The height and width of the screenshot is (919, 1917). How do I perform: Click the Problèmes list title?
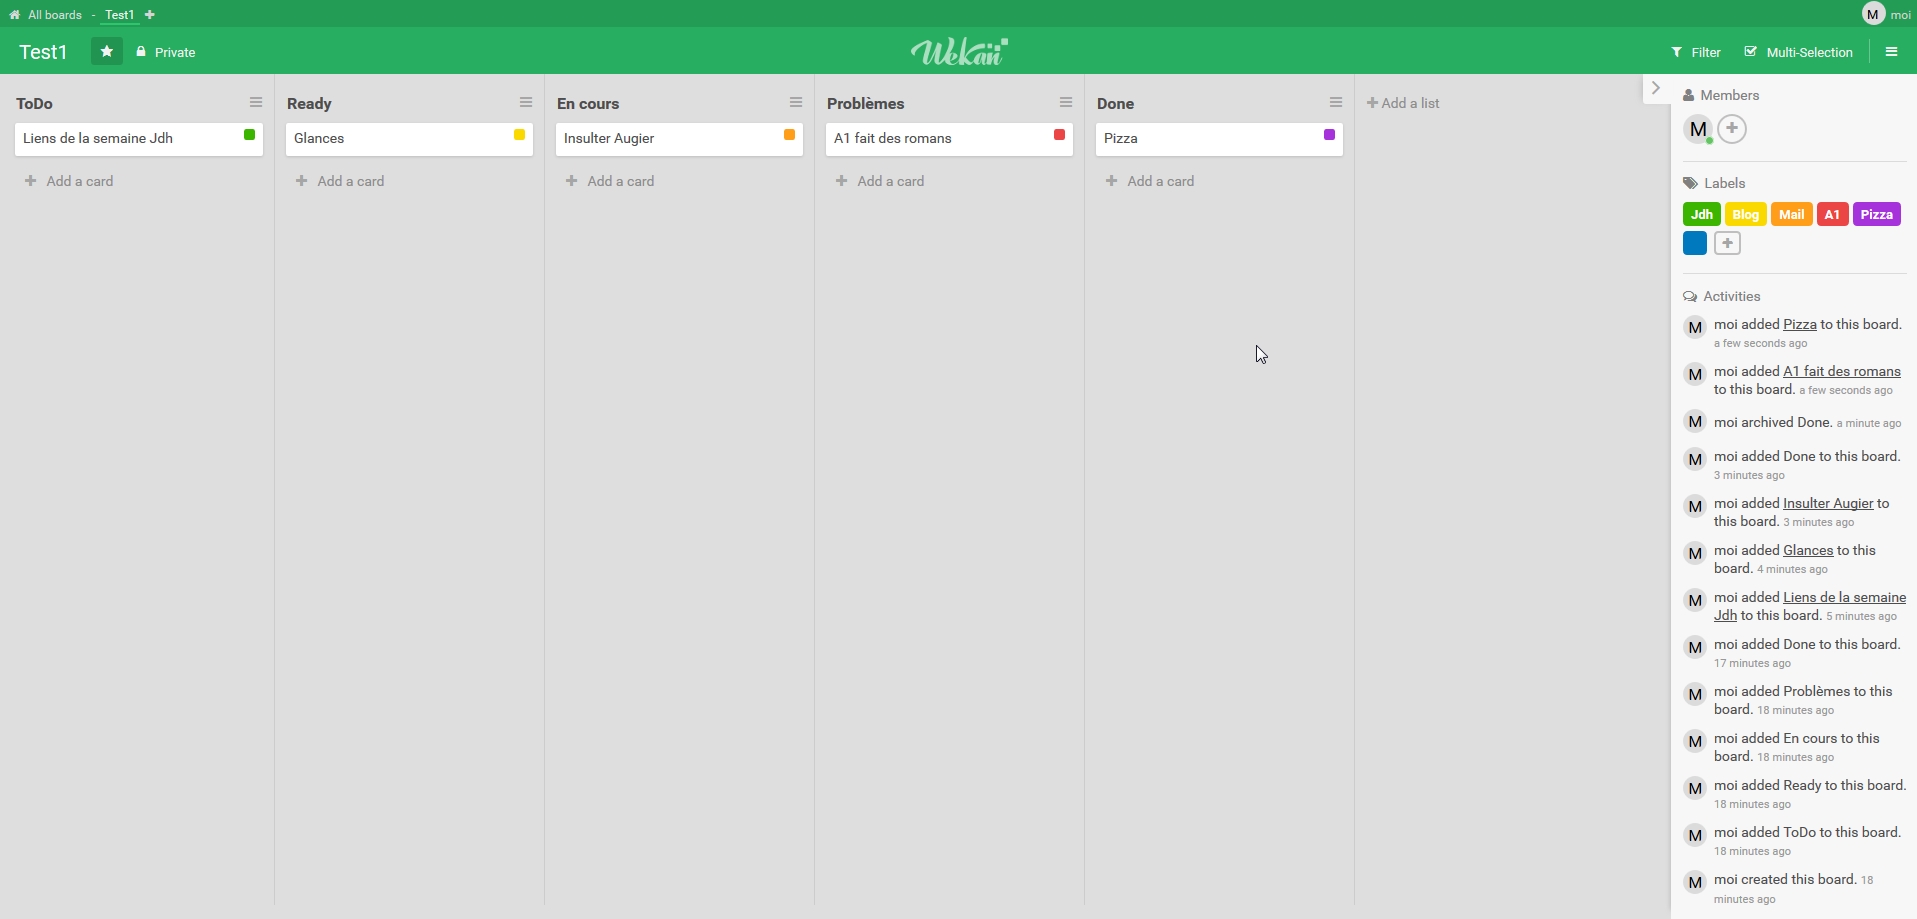(x=866, y=104)
